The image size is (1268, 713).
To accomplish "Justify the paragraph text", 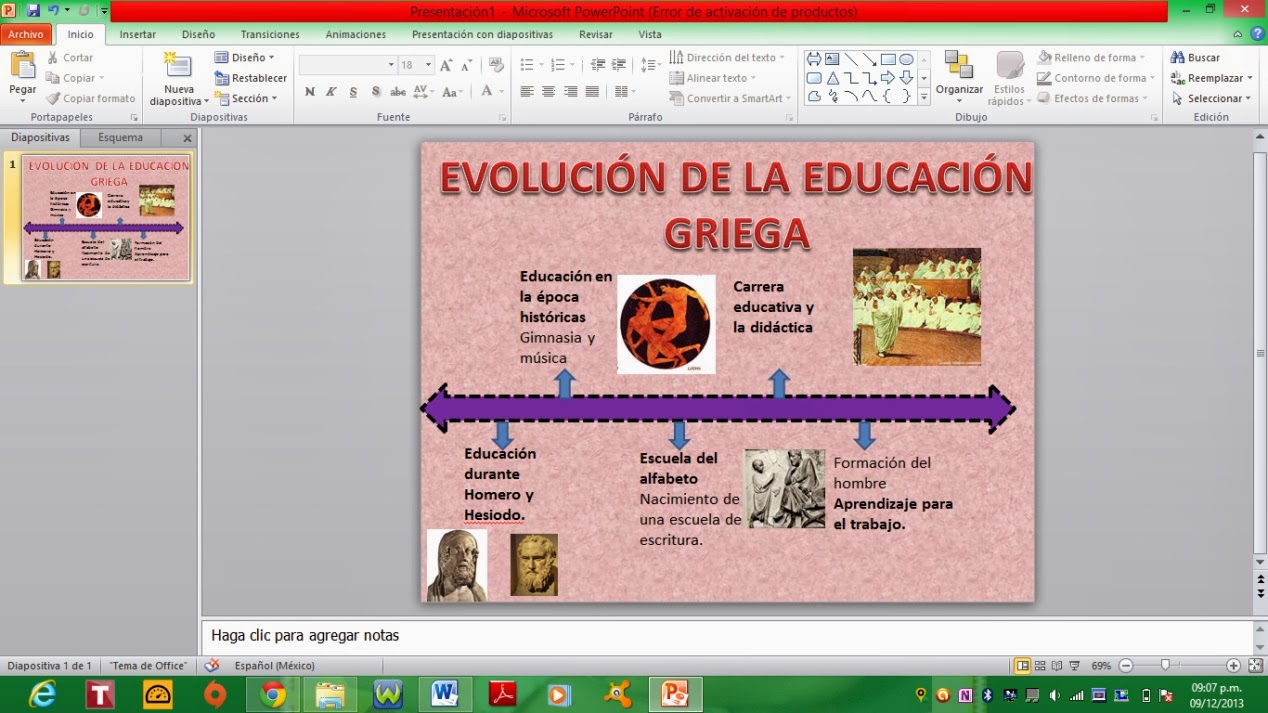I will click(x=592, y=91).
